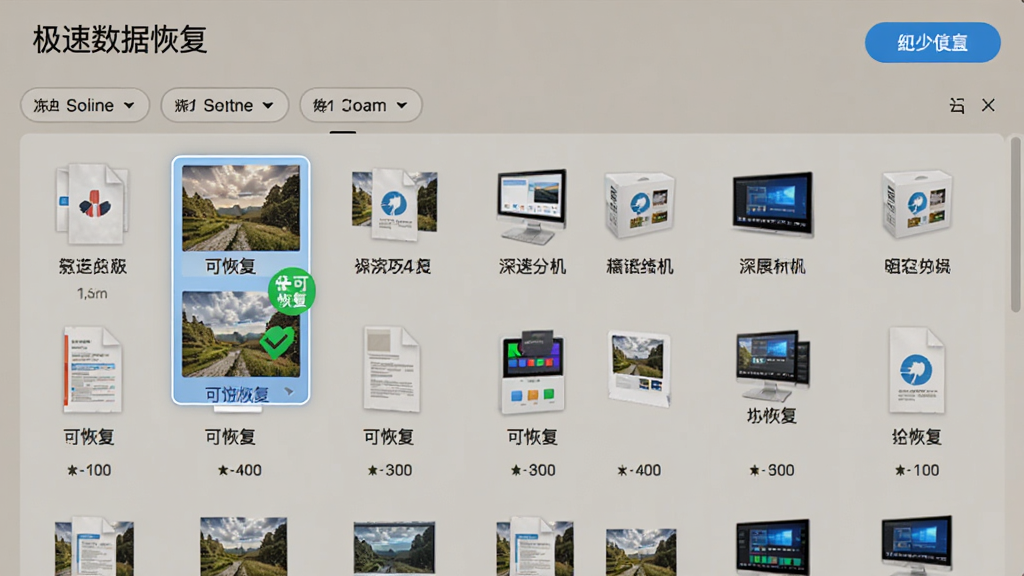
Task: Select bottom row sixth dark monitor thumbnail
Action: pos(773,547)
